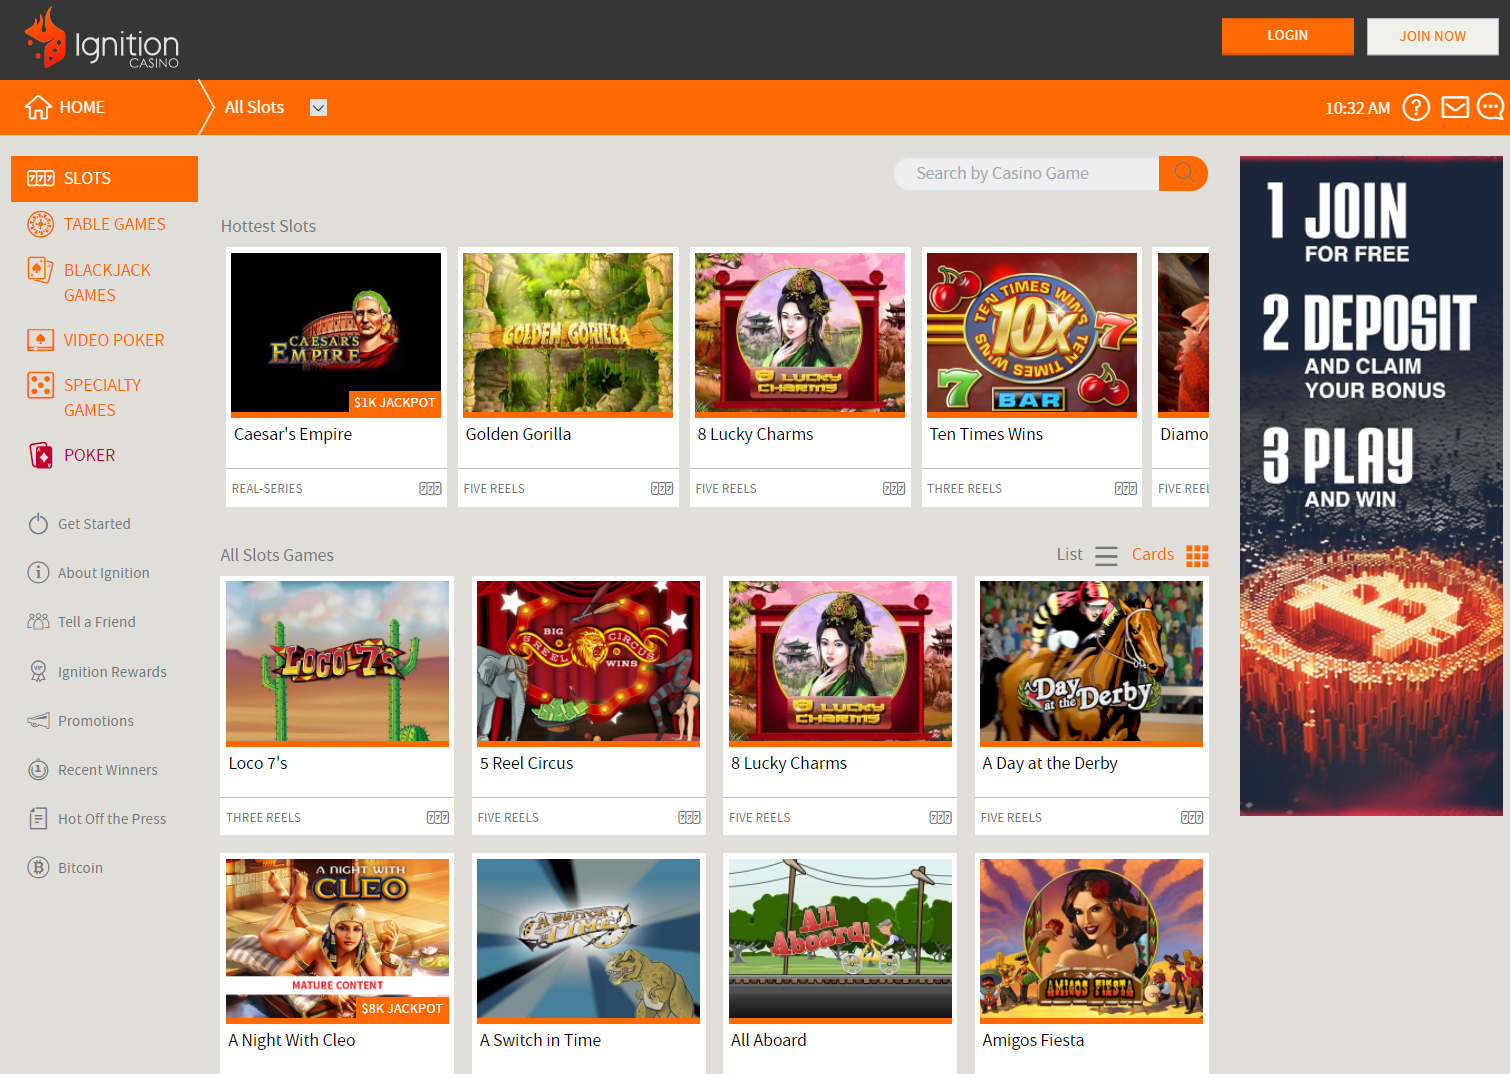Open 5 Reel Circus game thumbnail
This screenshot has width=1510, height=1074.
point(588,662)
